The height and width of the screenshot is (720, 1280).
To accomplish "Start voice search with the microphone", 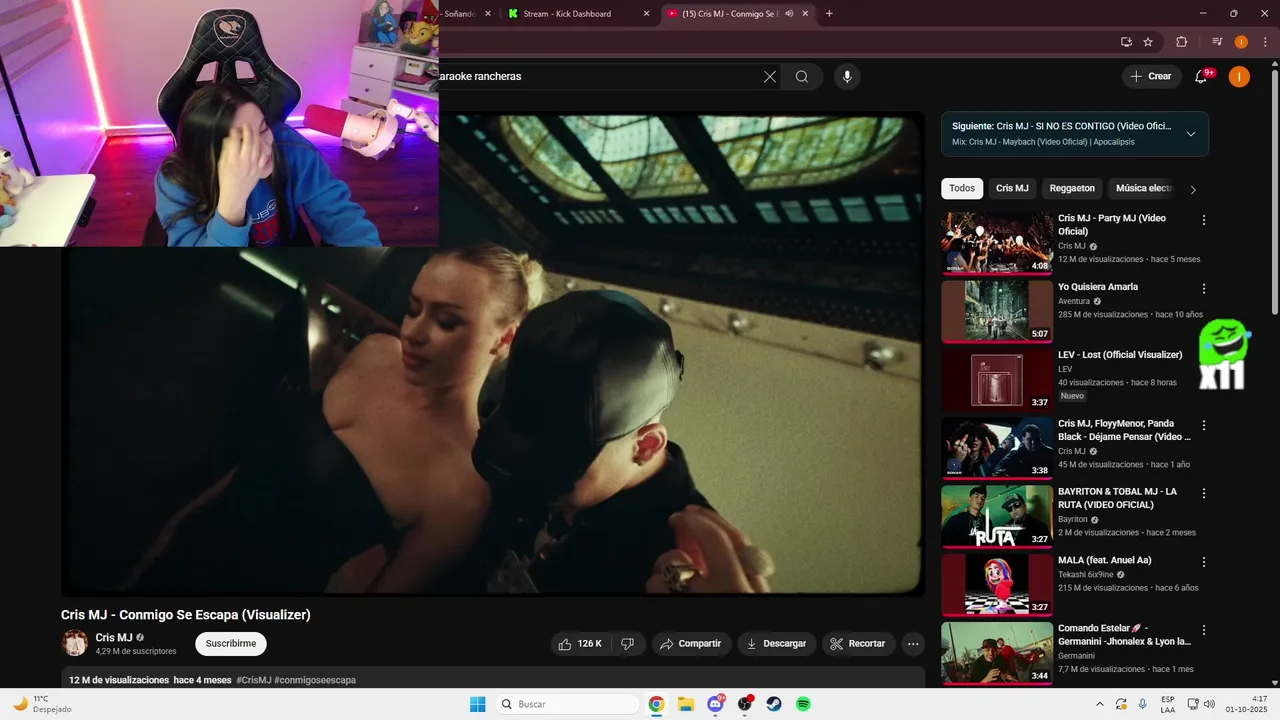I will coord(847,76).
